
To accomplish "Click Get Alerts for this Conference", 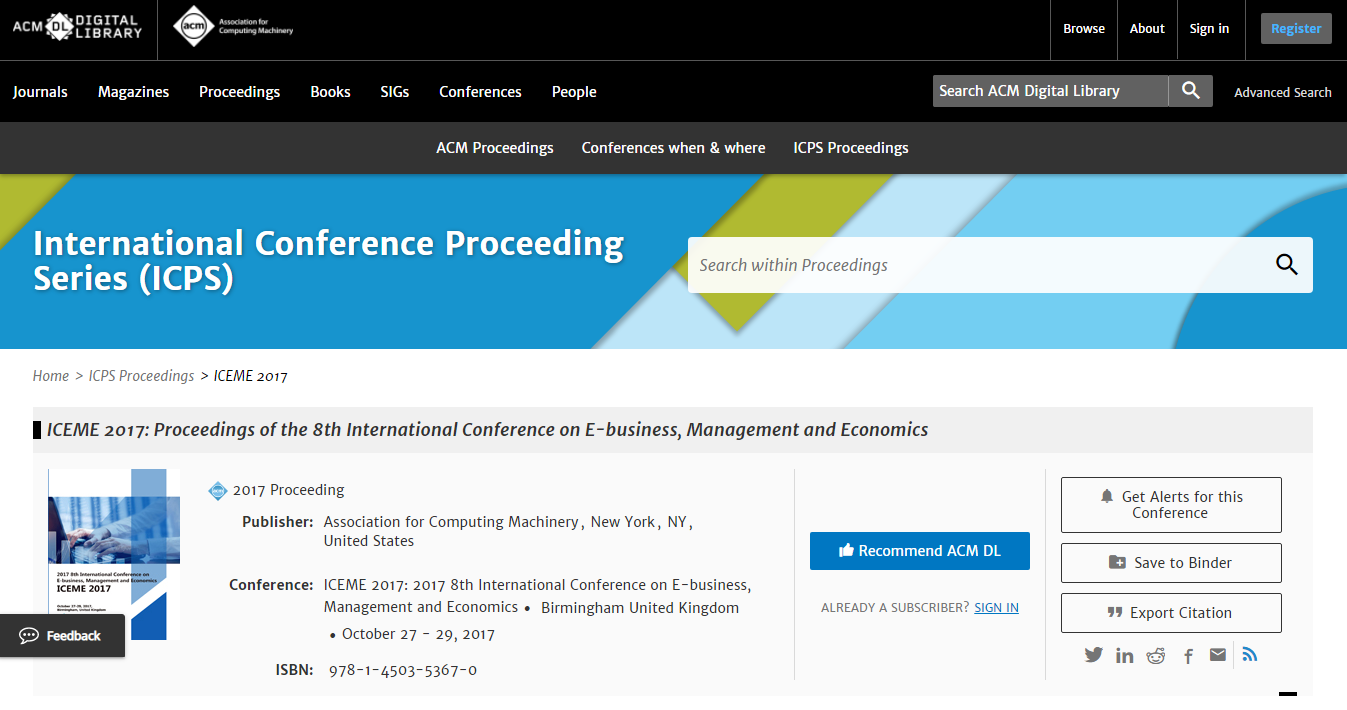I will (1171, 505).
